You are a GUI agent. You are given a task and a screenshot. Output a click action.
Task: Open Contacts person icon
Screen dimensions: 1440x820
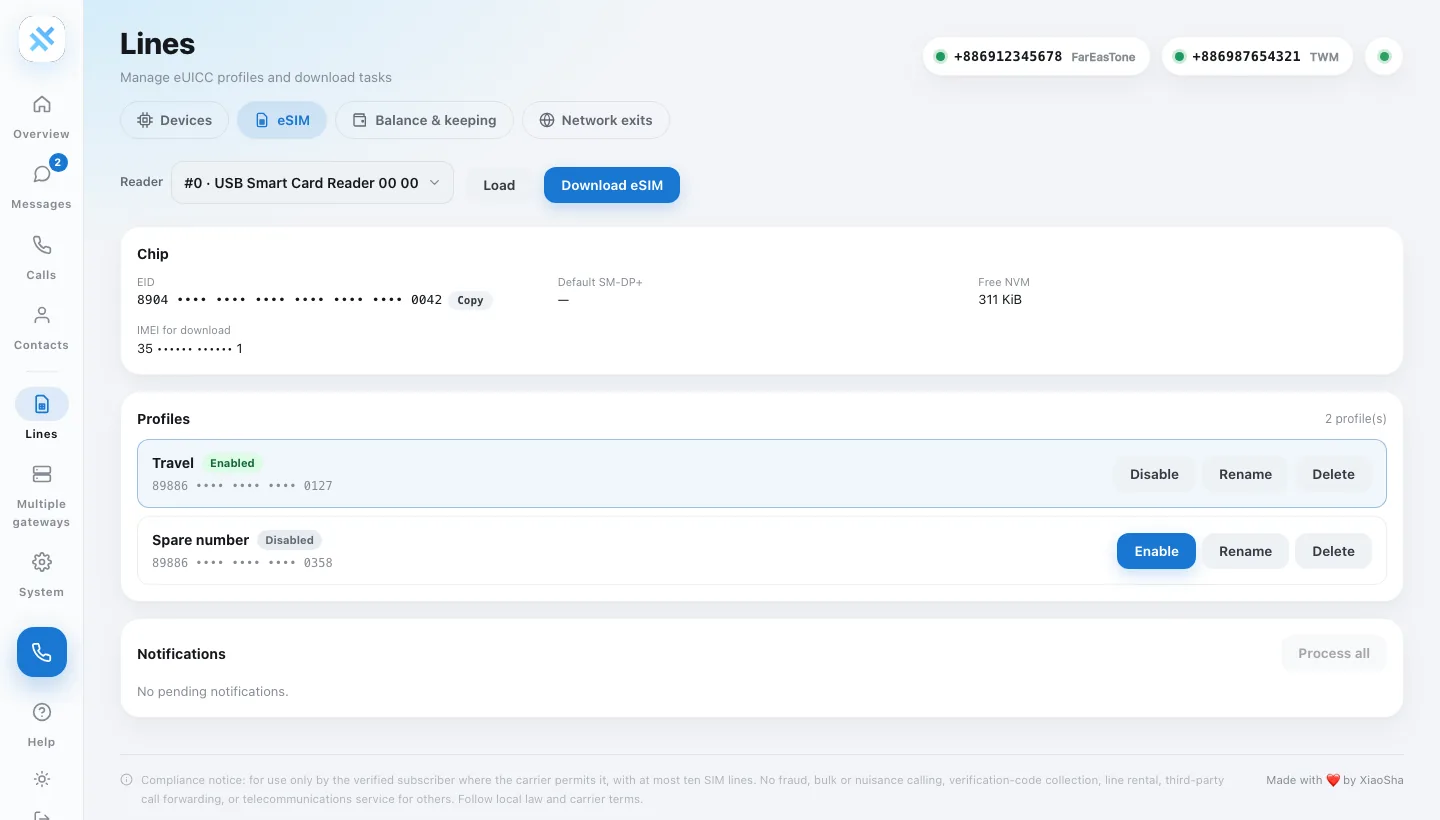(42, 315)
